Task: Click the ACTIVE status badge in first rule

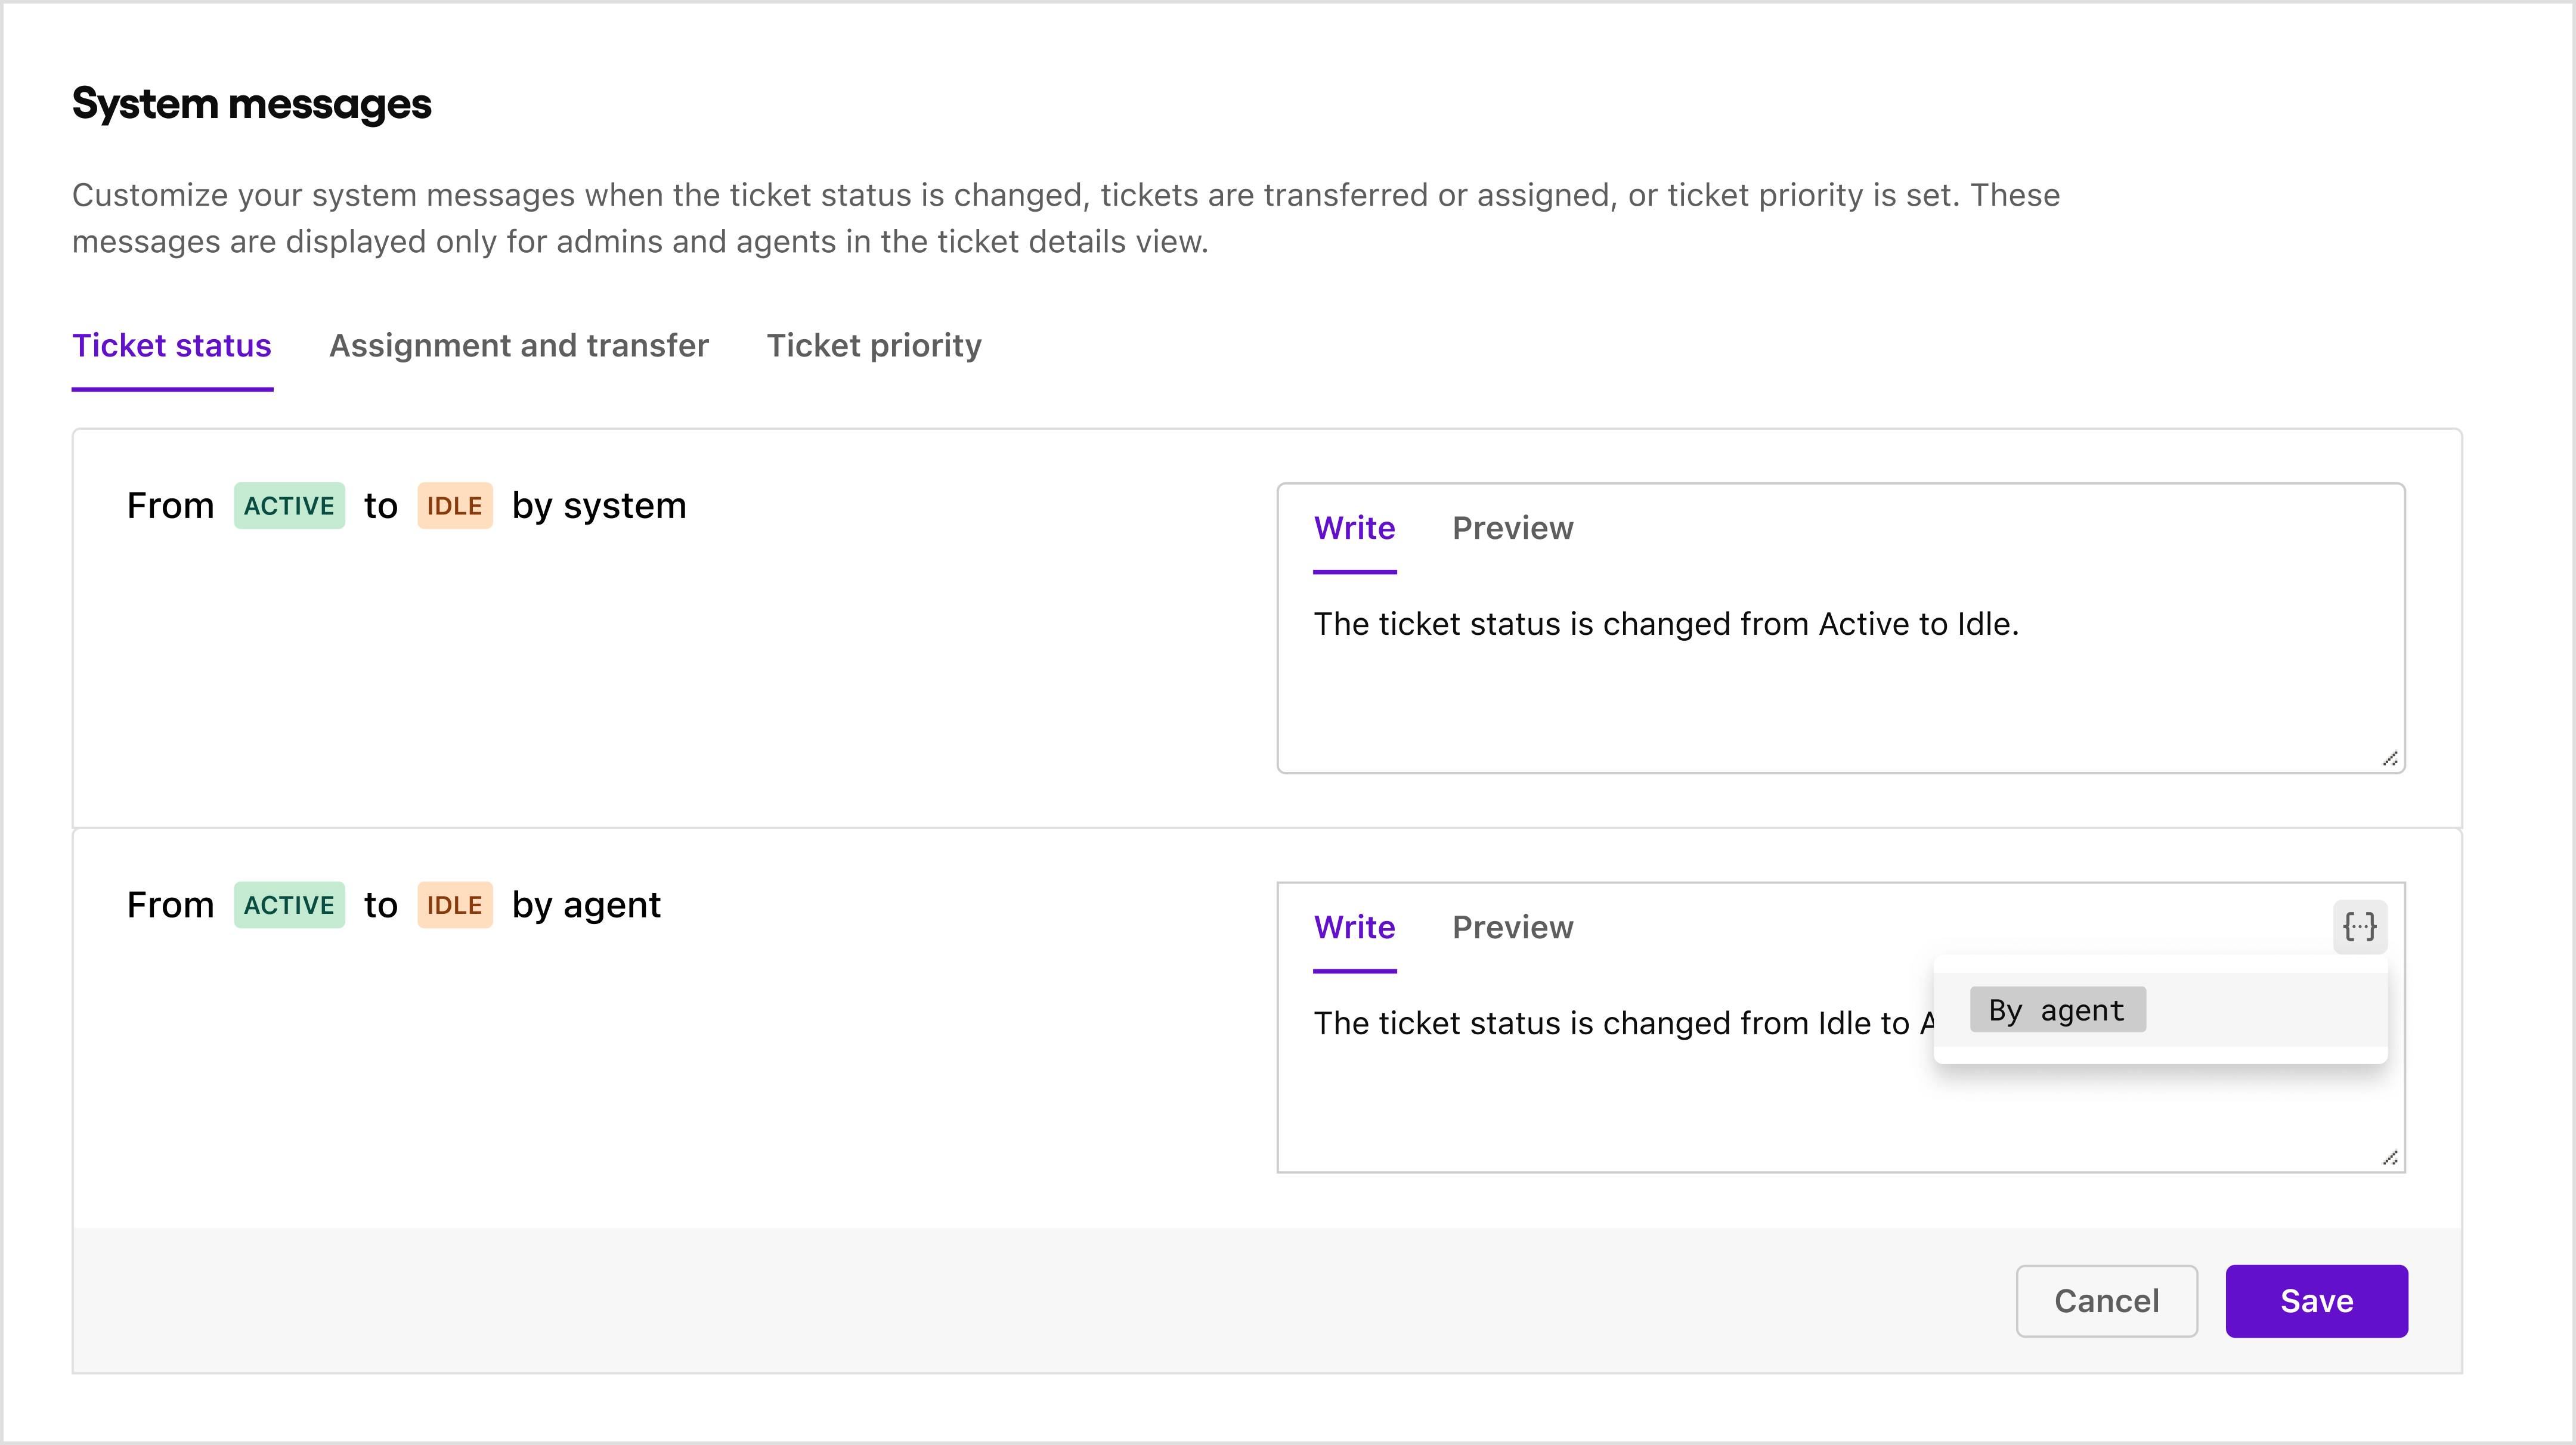Action: pos(289,506)
